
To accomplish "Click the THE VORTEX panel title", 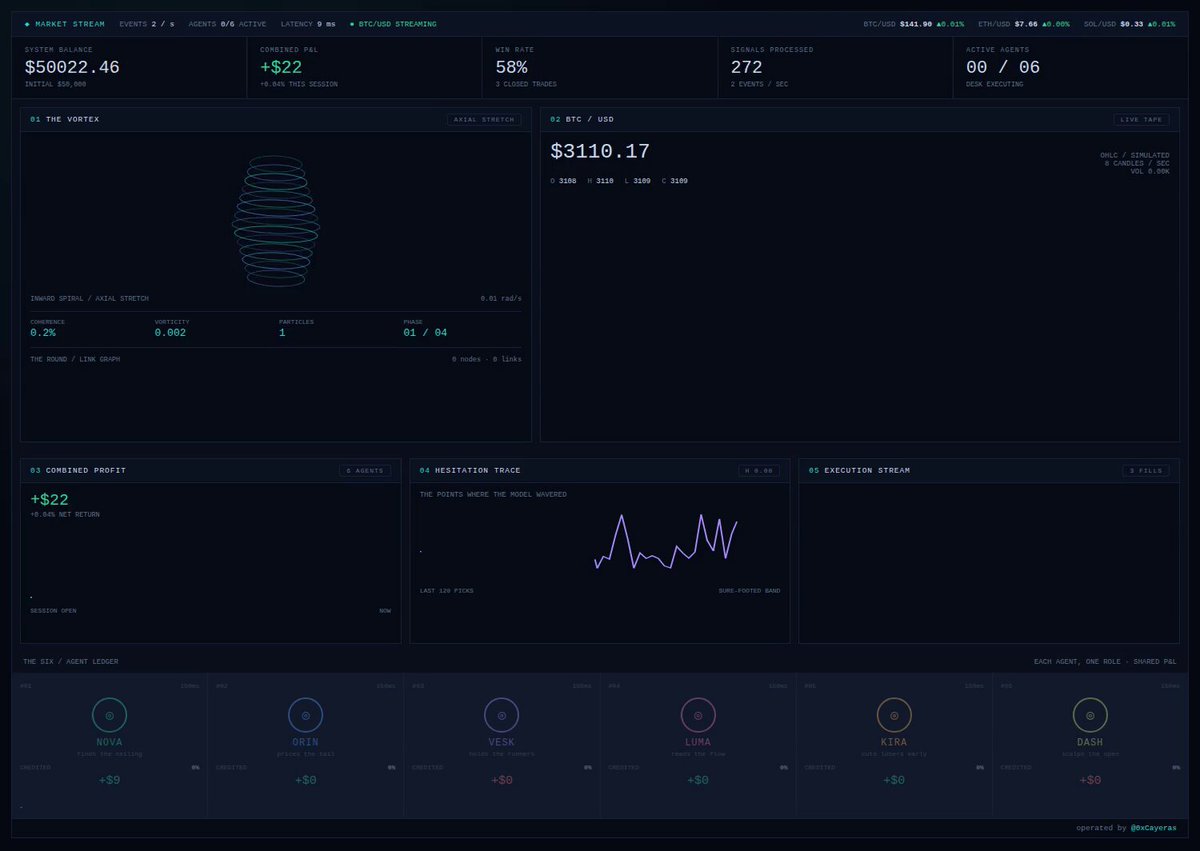I will tap(72, 119).
